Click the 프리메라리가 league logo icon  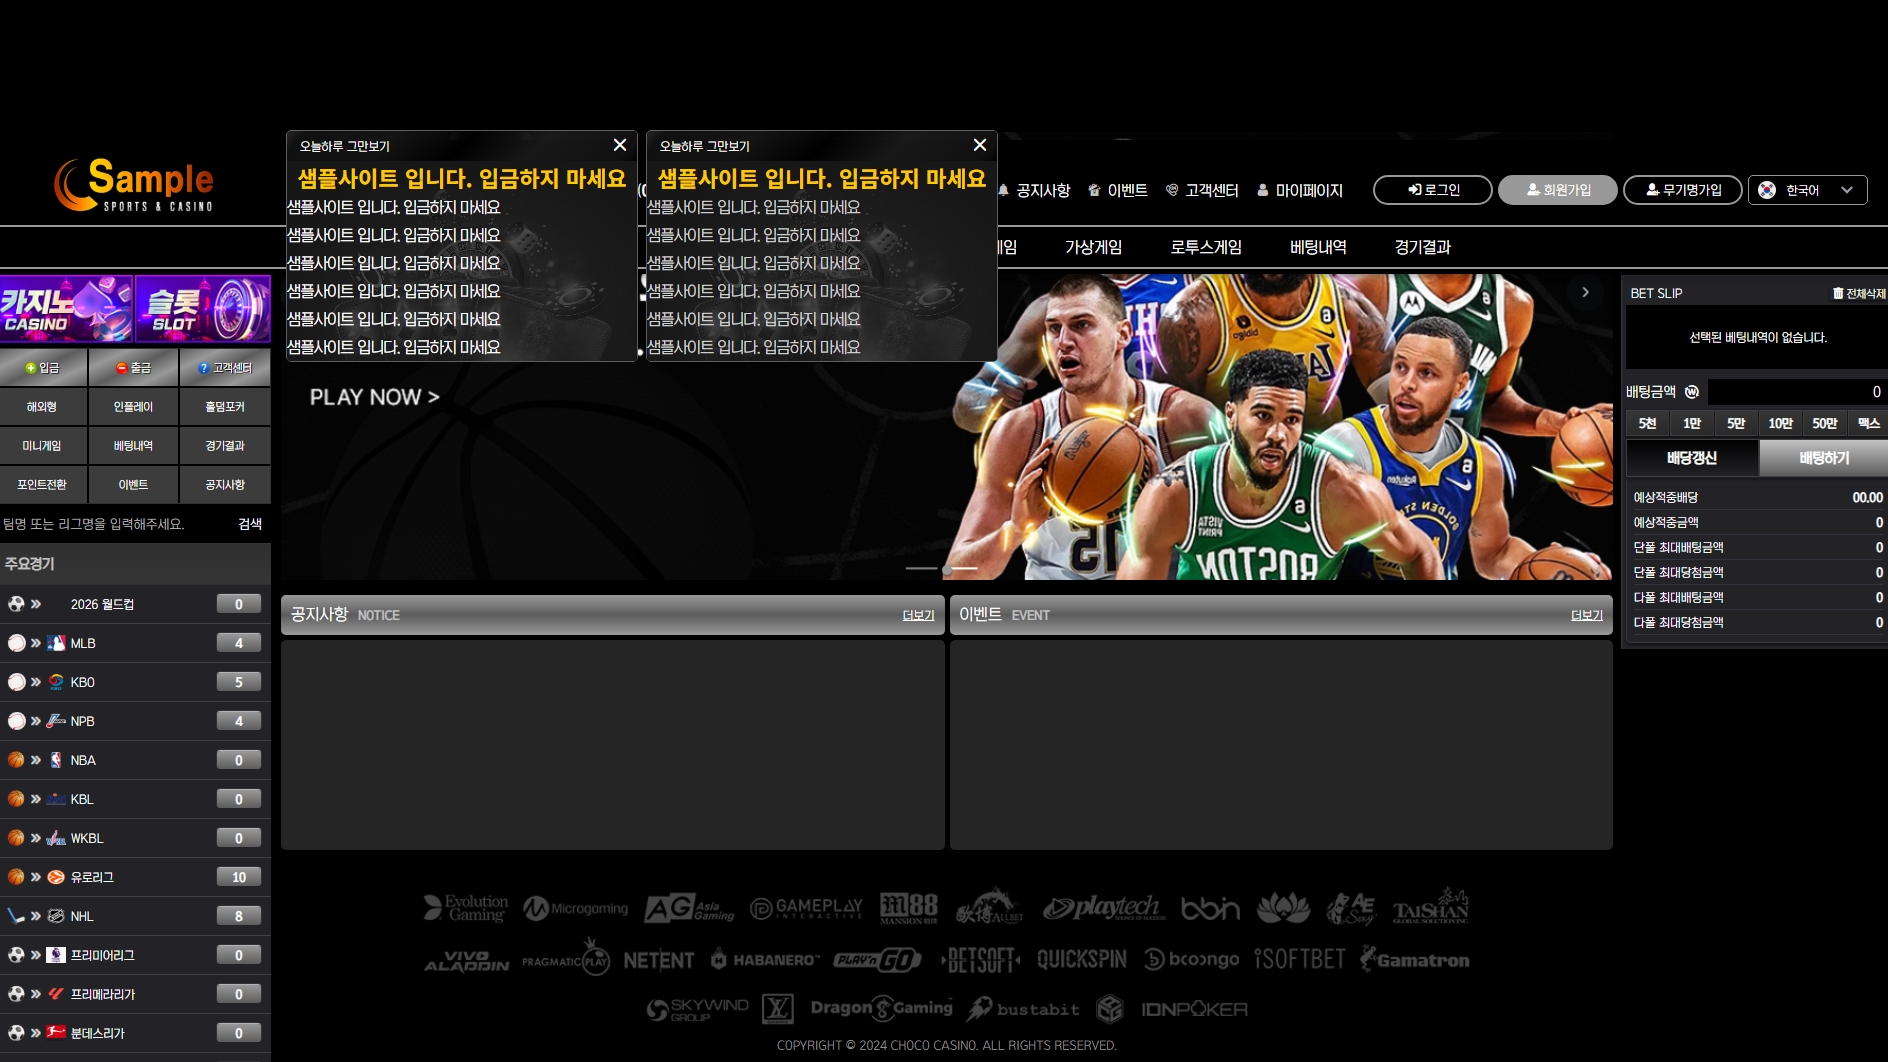click(x=56, y=994)
